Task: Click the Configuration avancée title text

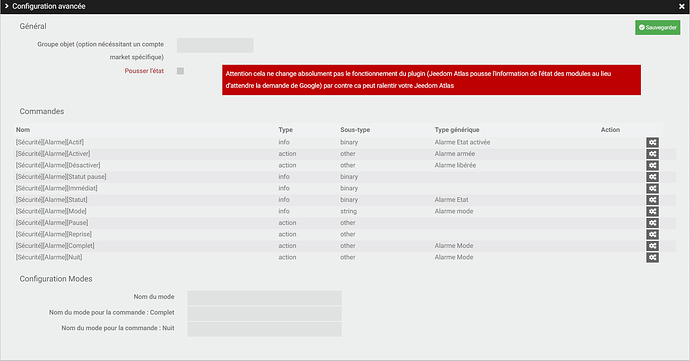Action: (49, 6)
